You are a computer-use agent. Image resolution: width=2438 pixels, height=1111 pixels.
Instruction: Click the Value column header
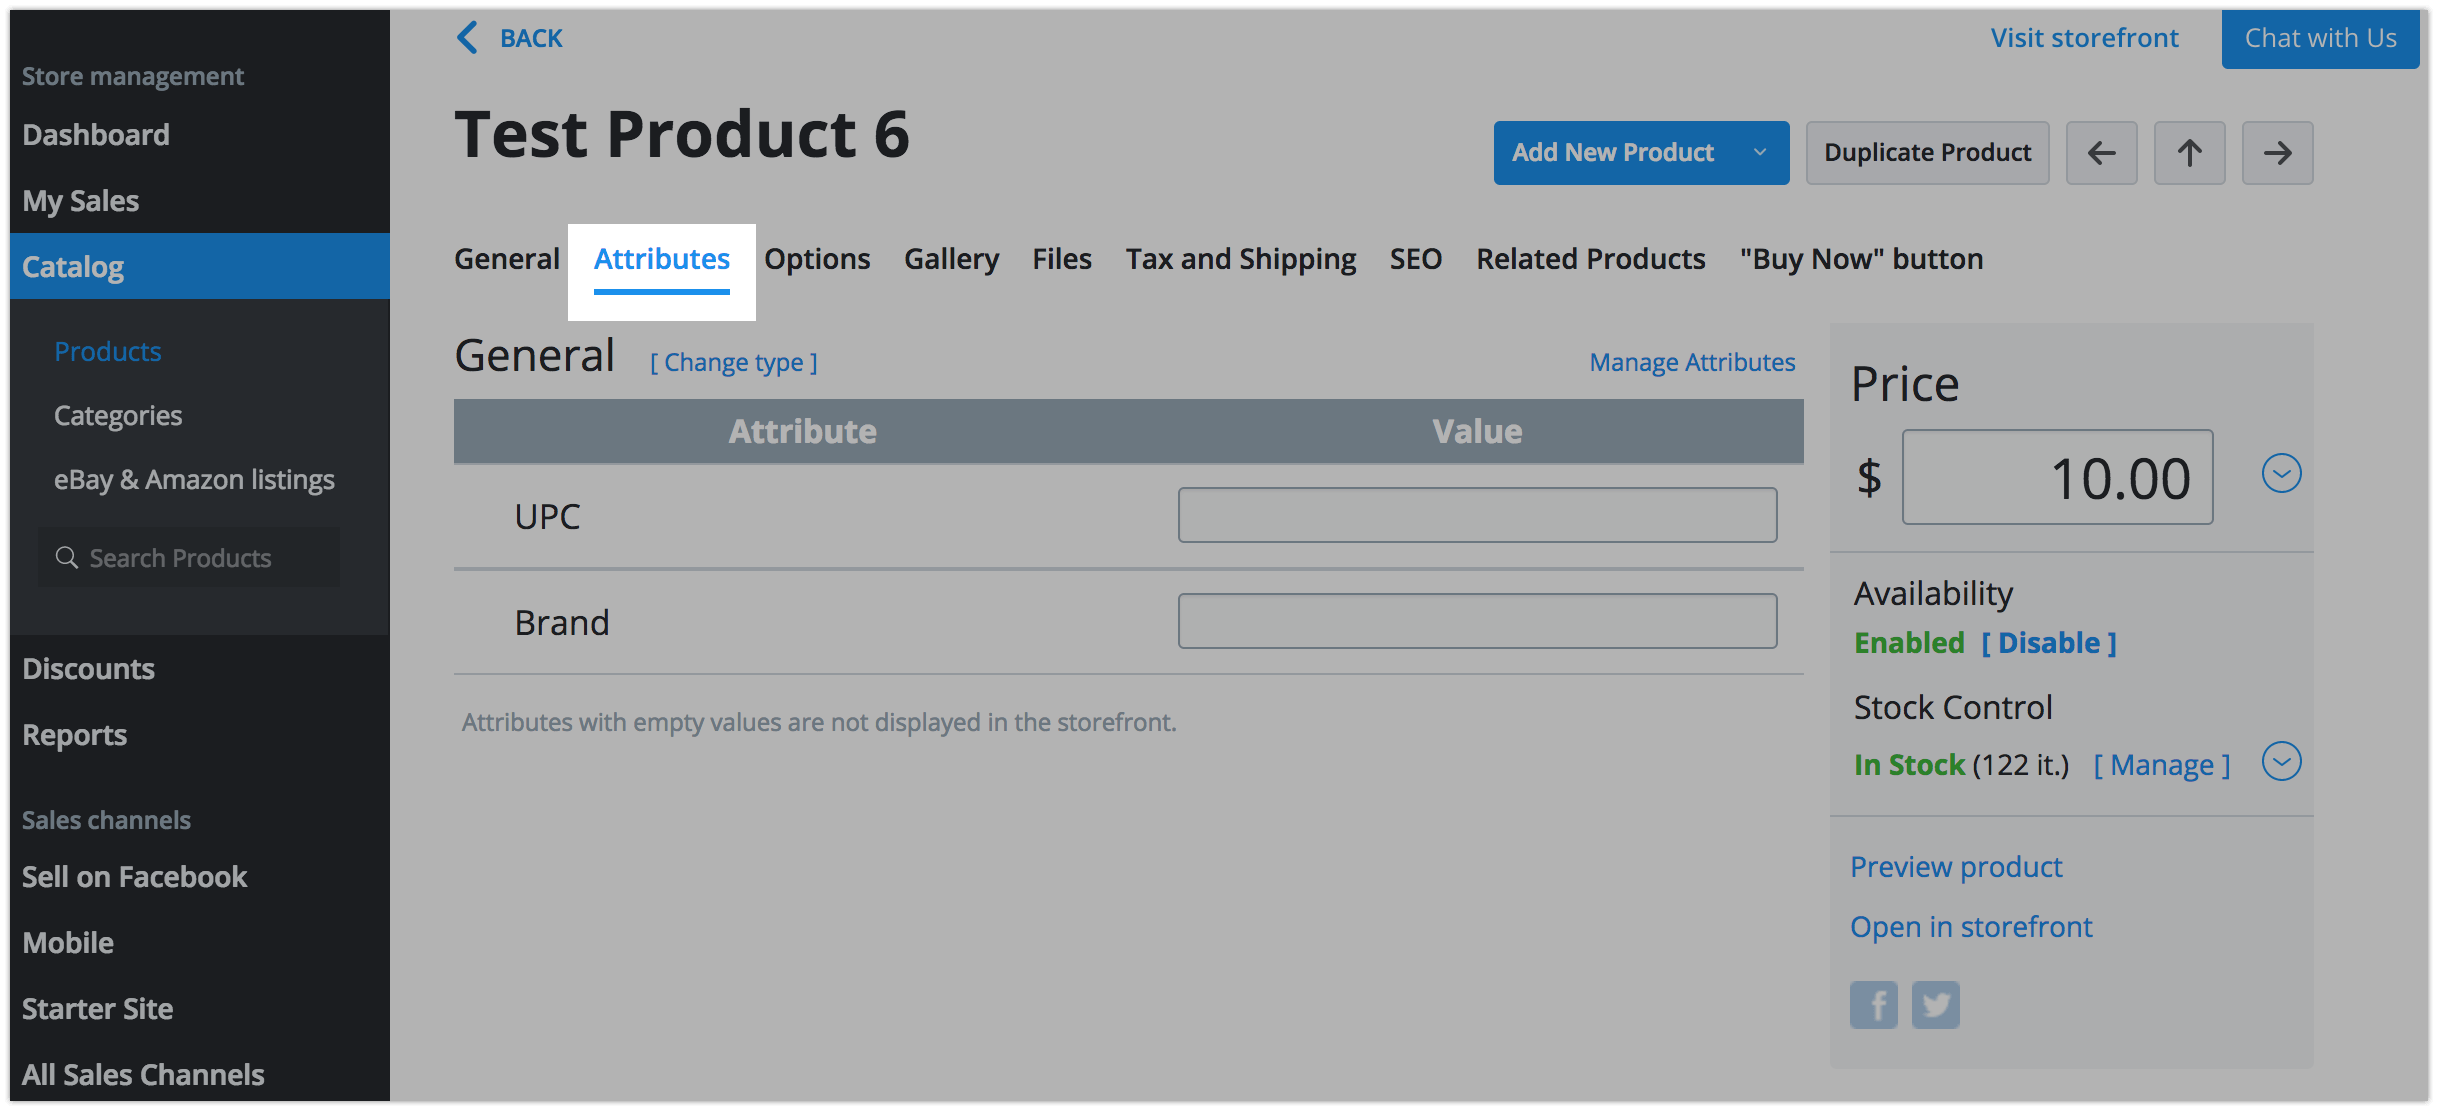tap(1477, 431)
